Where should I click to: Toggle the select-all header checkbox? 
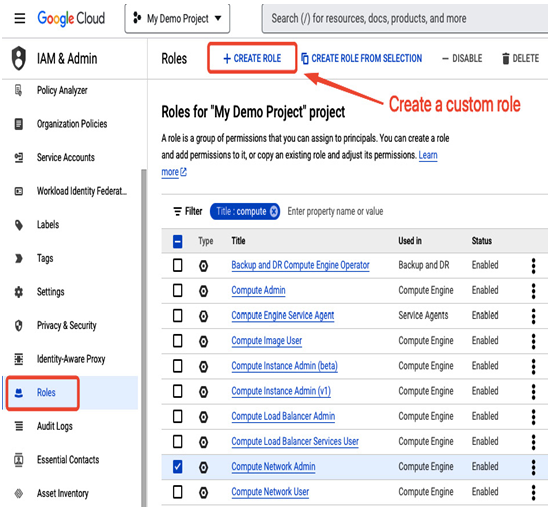[x=178, y=241]
